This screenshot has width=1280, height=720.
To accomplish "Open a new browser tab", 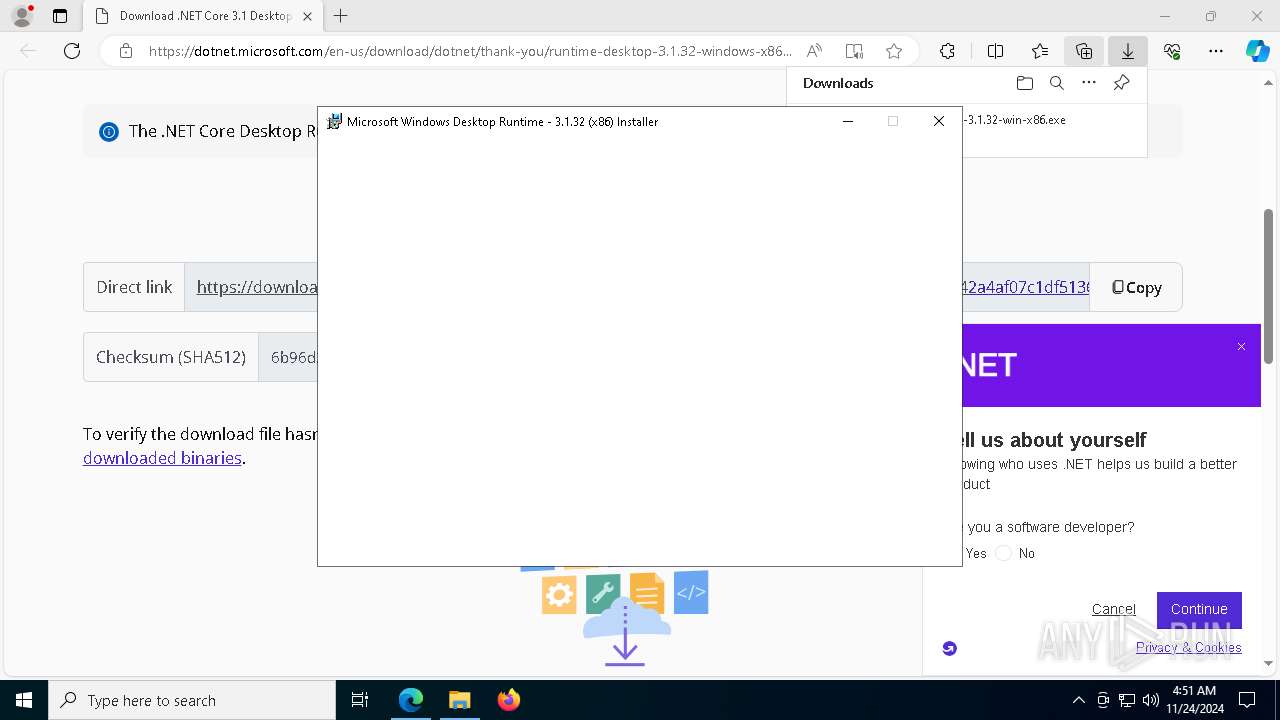I will (341, 16).
